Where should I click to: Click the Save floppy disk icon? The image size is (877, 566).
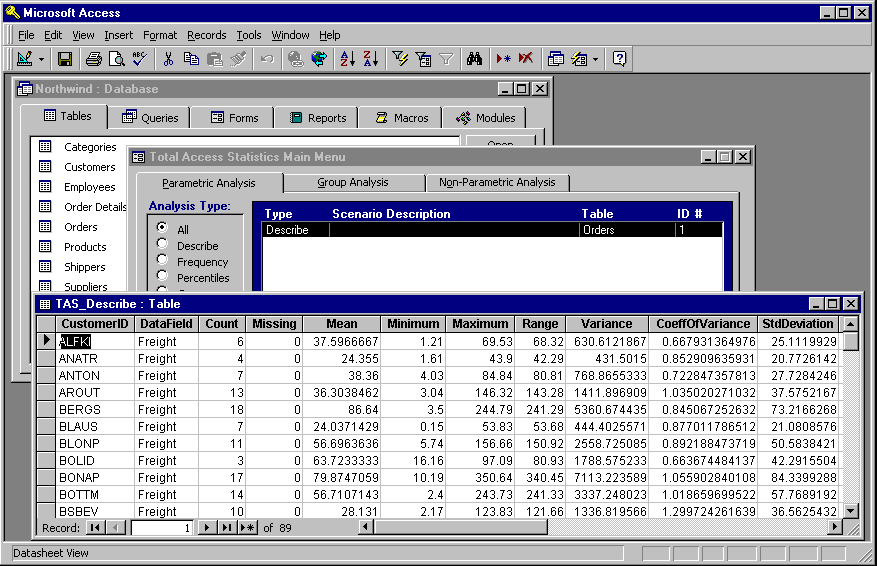65,59
